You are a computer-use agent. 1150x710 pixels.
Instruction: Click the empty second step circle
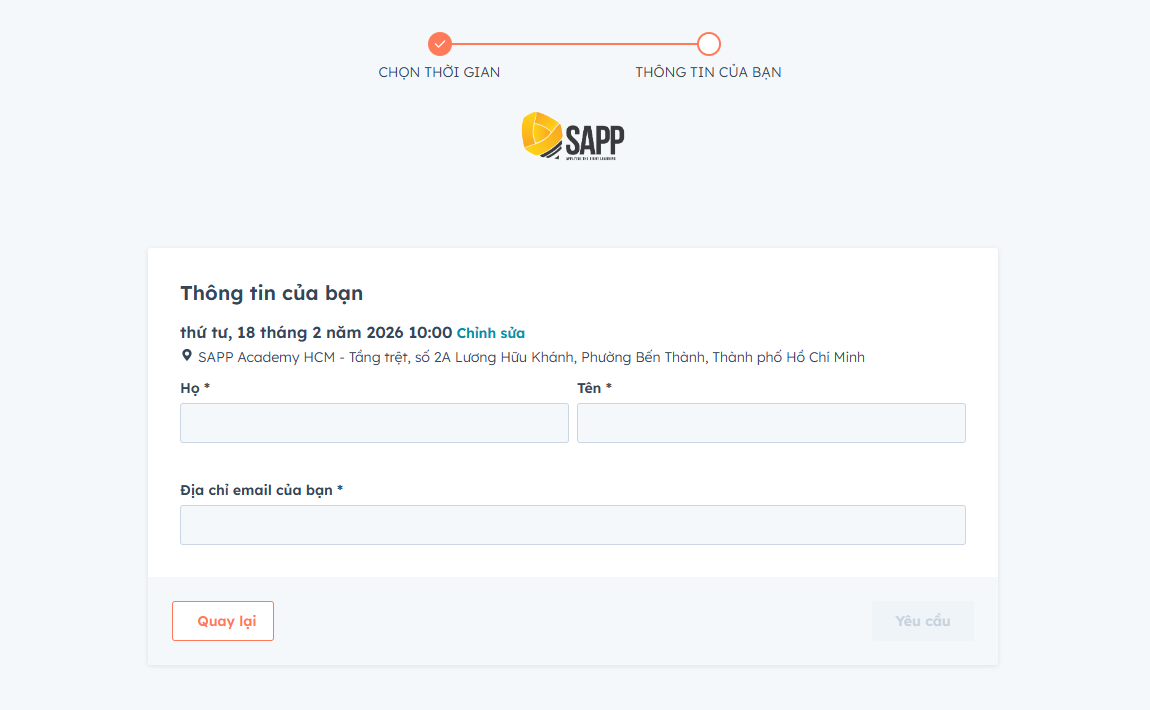709,44
